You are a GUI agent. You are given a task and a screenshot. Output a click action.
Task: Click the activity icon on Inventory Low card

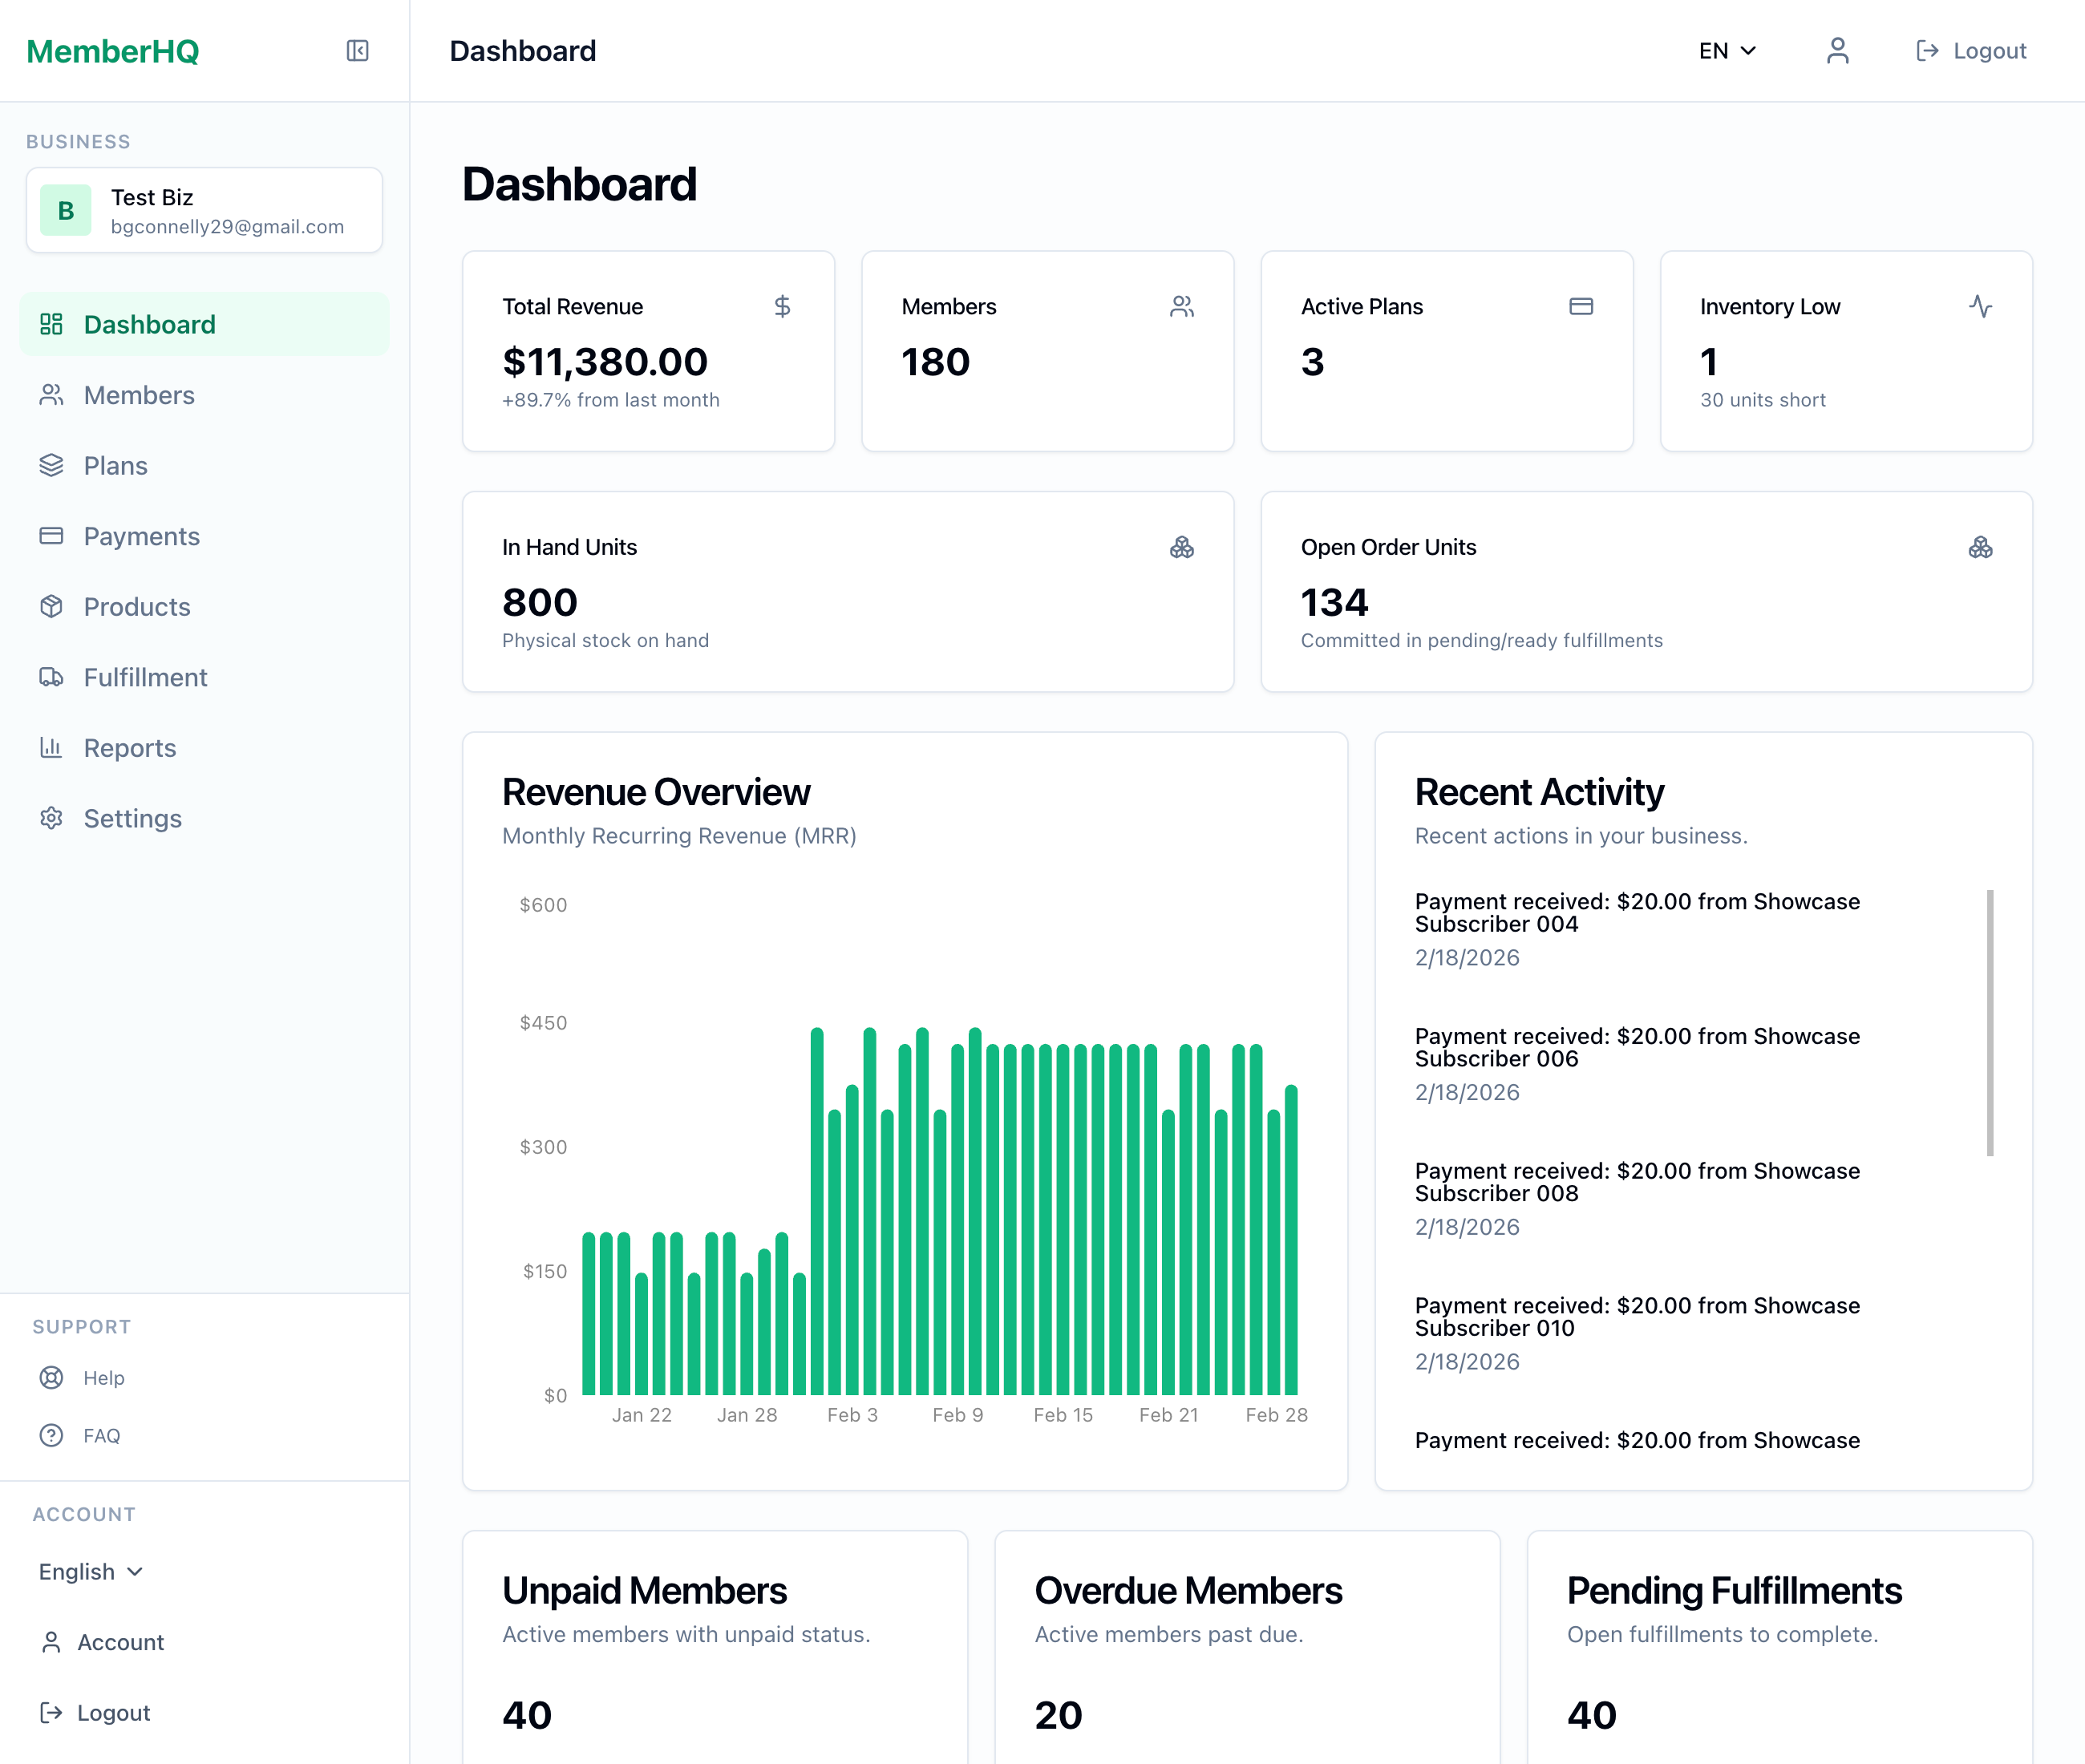[1981, 307]
